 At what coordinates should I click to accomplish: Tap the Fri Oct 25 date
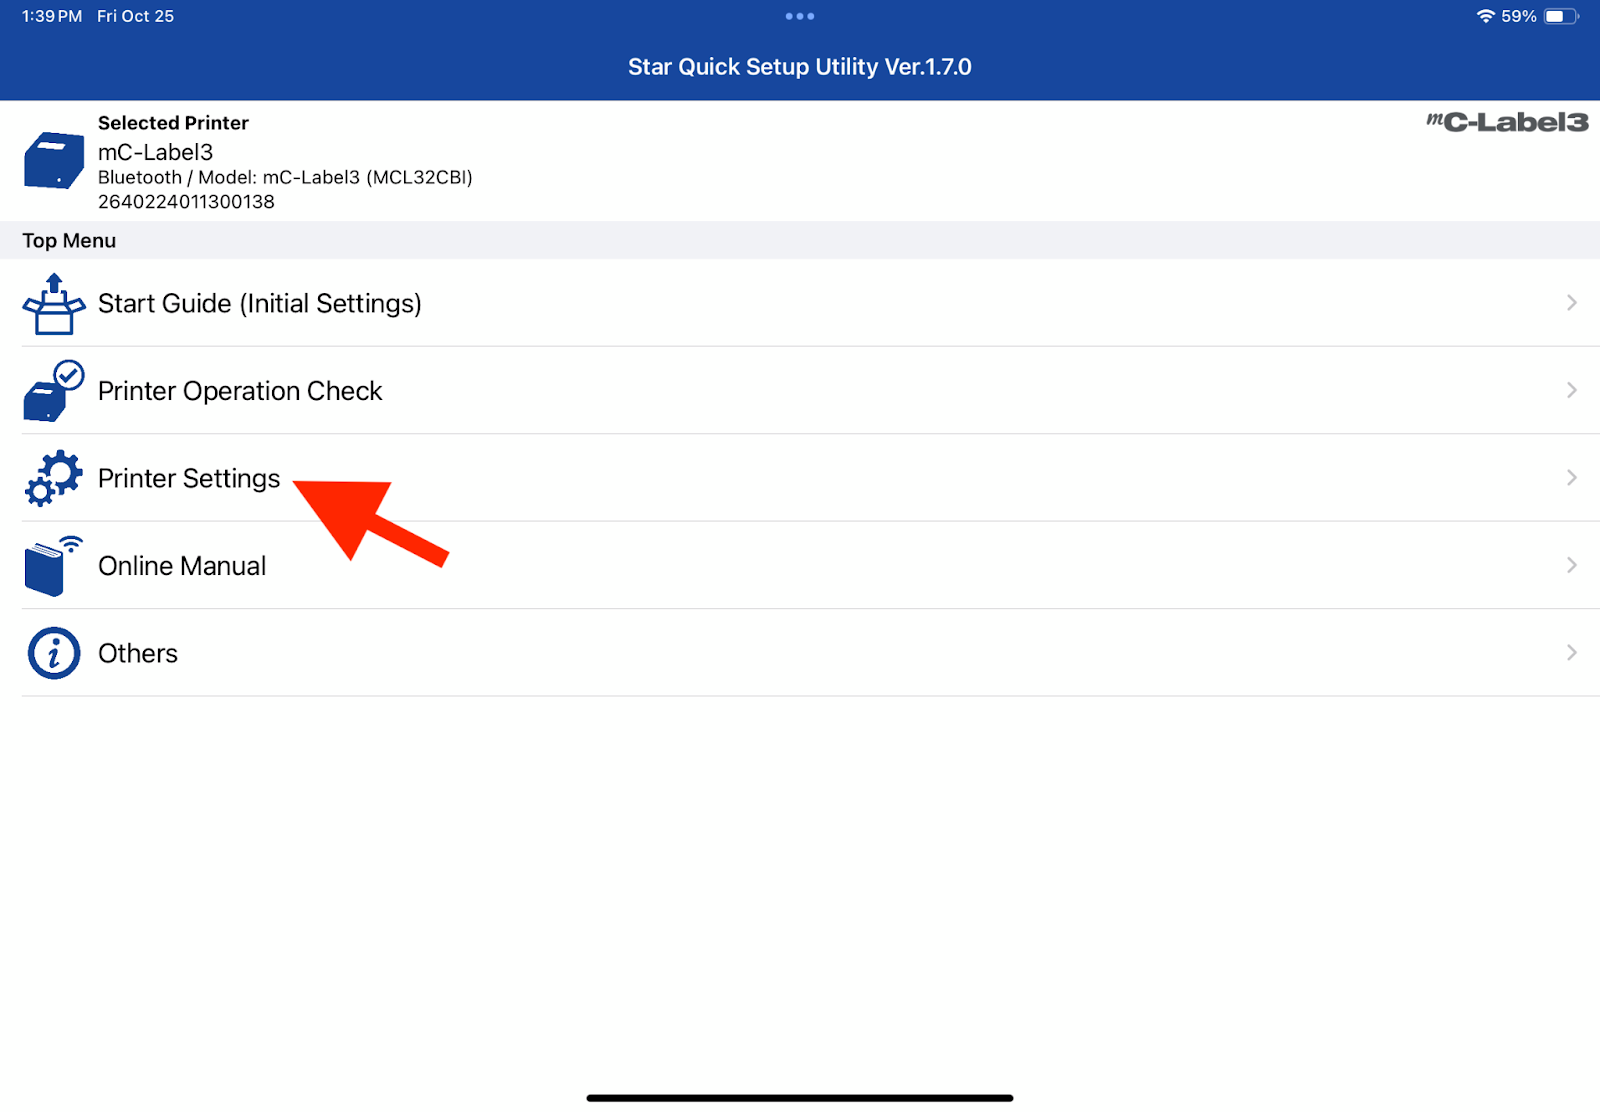[x=135, y=16]
